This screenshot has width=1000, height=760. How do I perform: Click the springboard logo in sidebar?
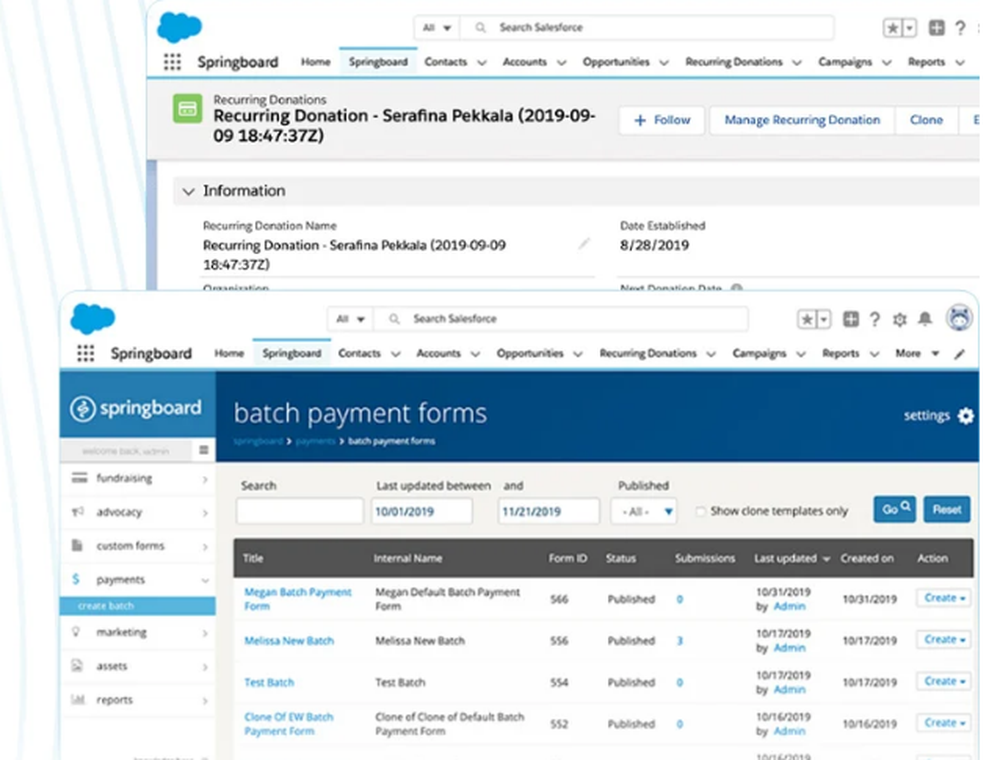coord(135,408)
